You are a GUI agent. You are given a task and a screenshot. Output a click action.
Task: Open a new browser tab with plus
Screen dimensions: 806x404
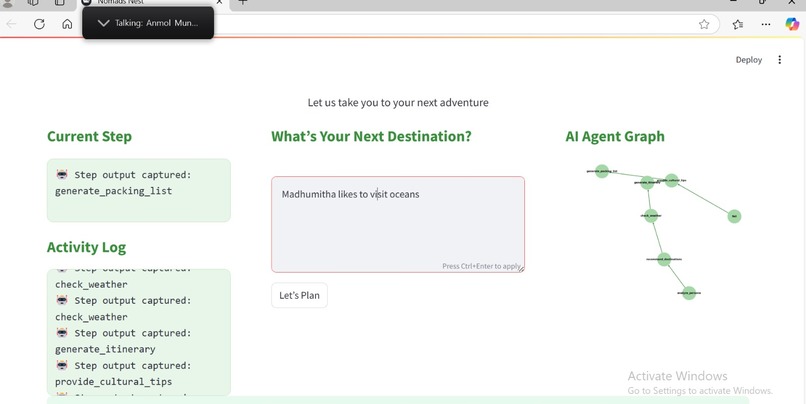[x=243, y=2]
